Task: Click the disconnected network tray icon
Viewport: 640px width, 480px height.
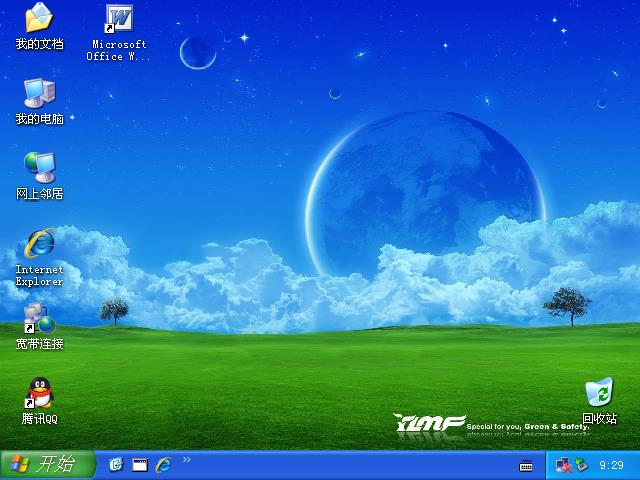Action: click(x=563, y=465)
